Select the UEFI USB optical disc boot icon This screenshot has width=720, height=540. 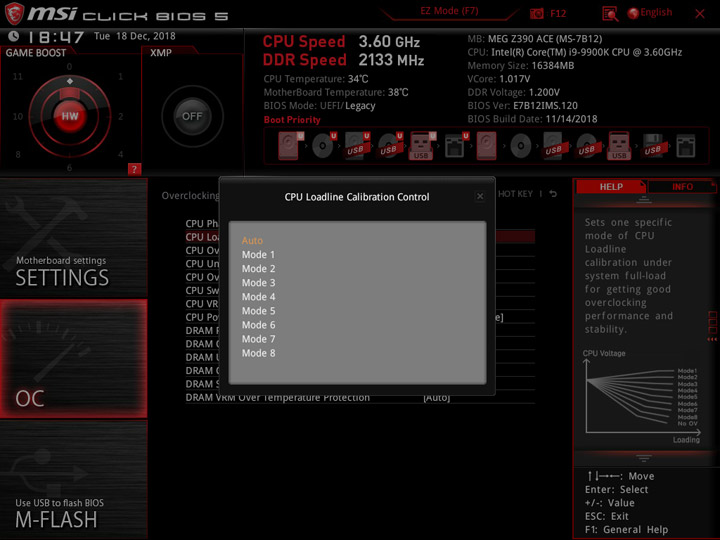390,146
